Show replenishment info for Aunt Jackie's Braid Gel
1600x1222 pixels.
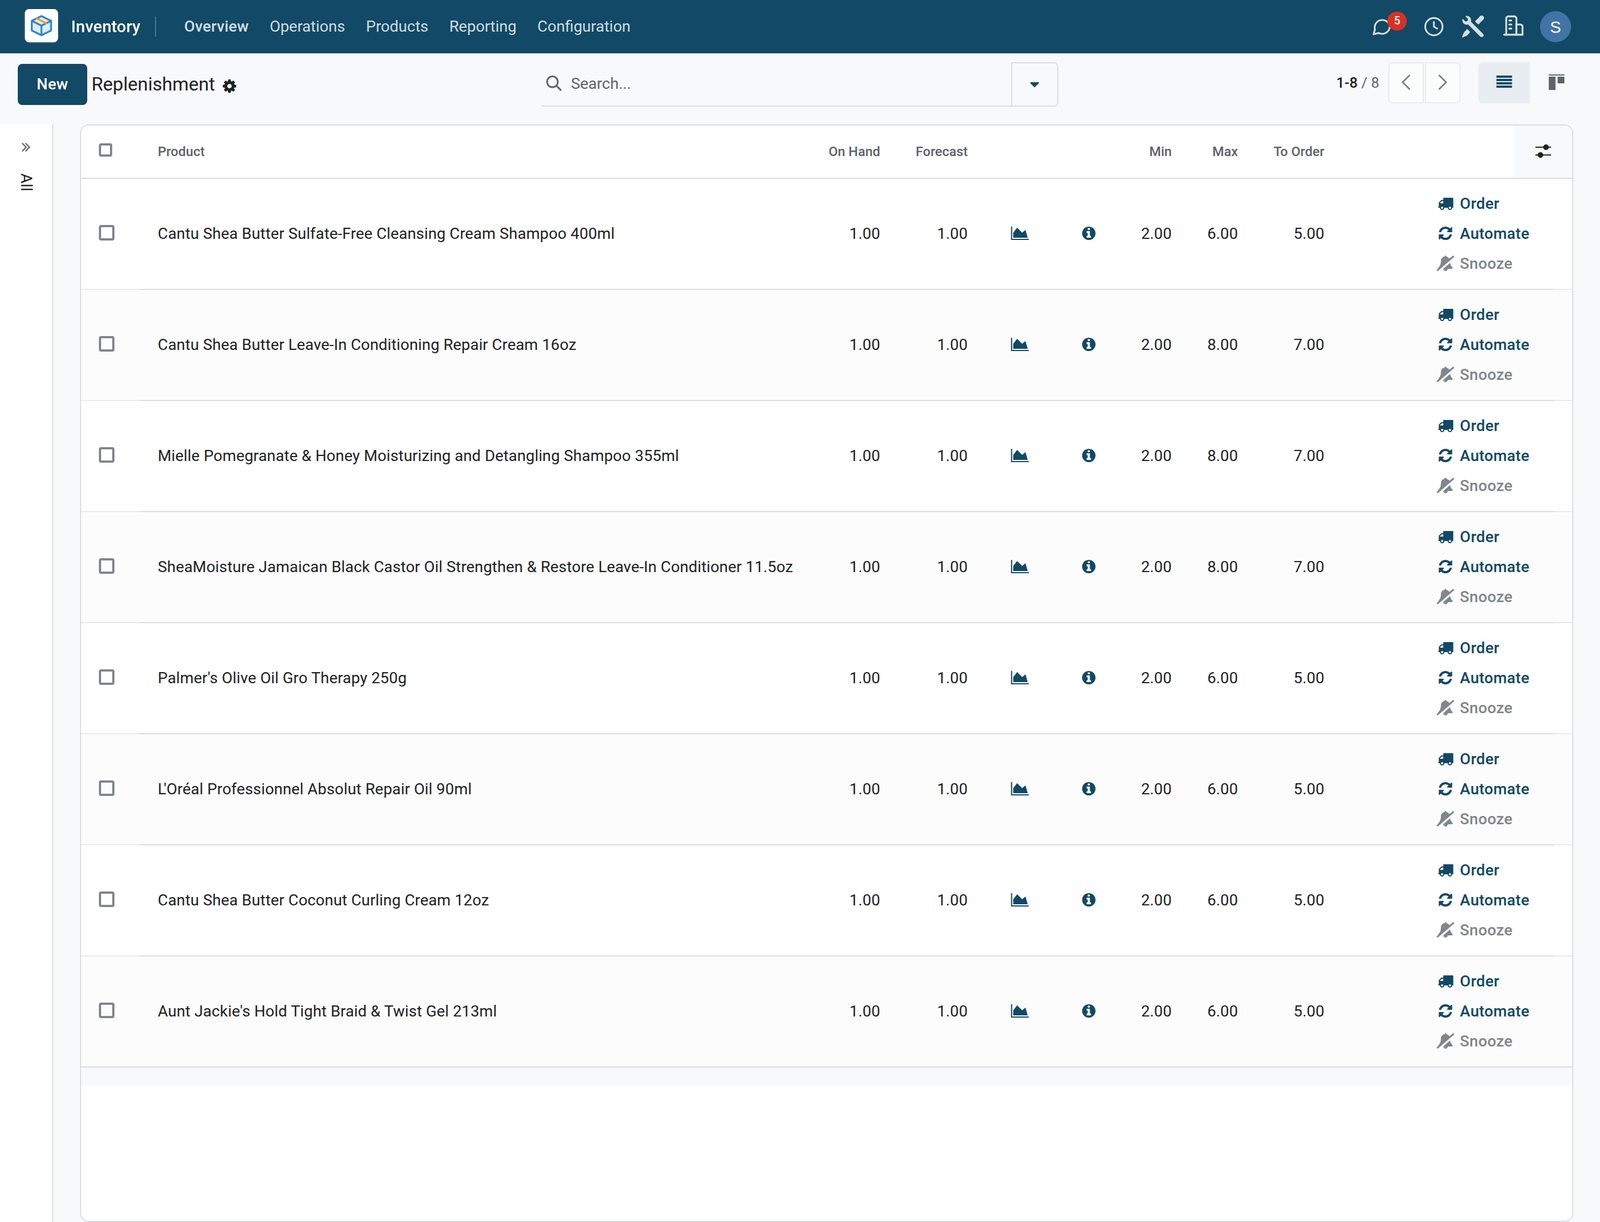(1088, 1011)
